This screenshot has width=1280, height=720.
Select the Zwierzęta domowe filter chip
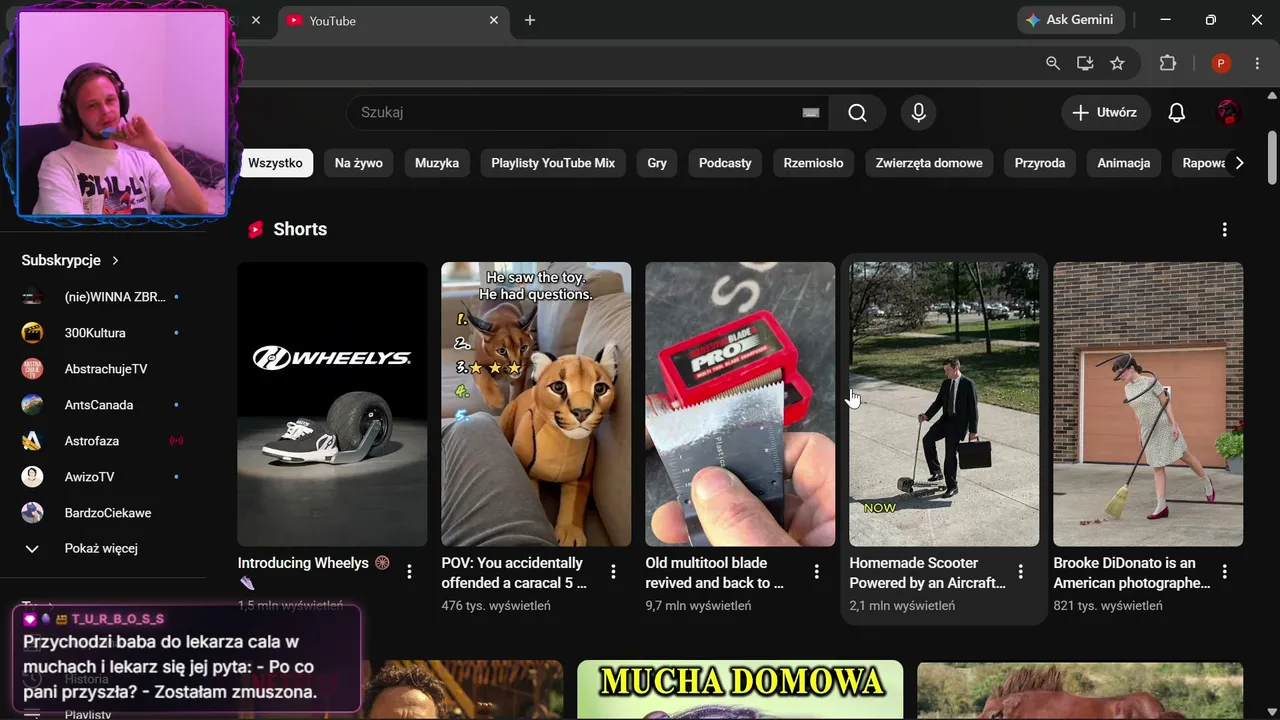pos(929,163)
